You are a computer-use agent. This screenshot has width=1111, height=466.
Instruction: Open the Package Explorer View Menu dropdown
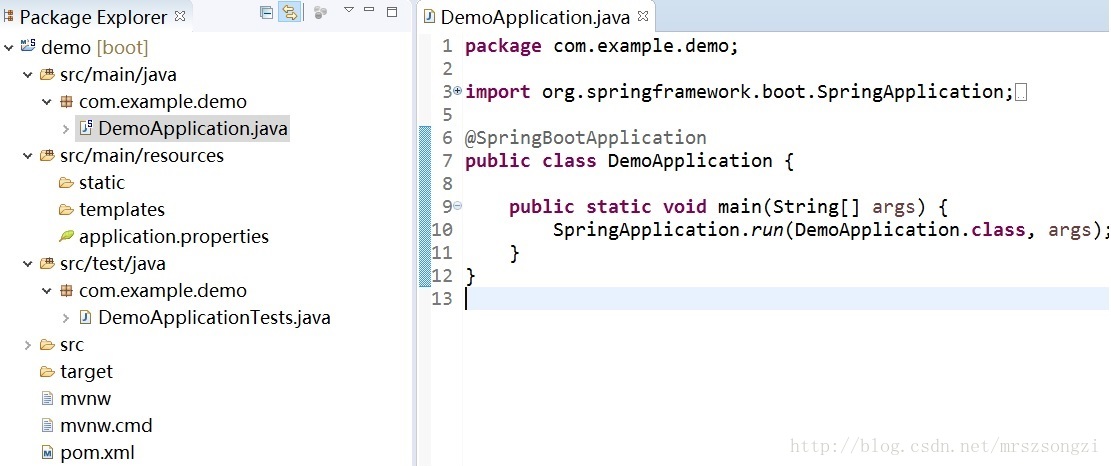point(349,10)
